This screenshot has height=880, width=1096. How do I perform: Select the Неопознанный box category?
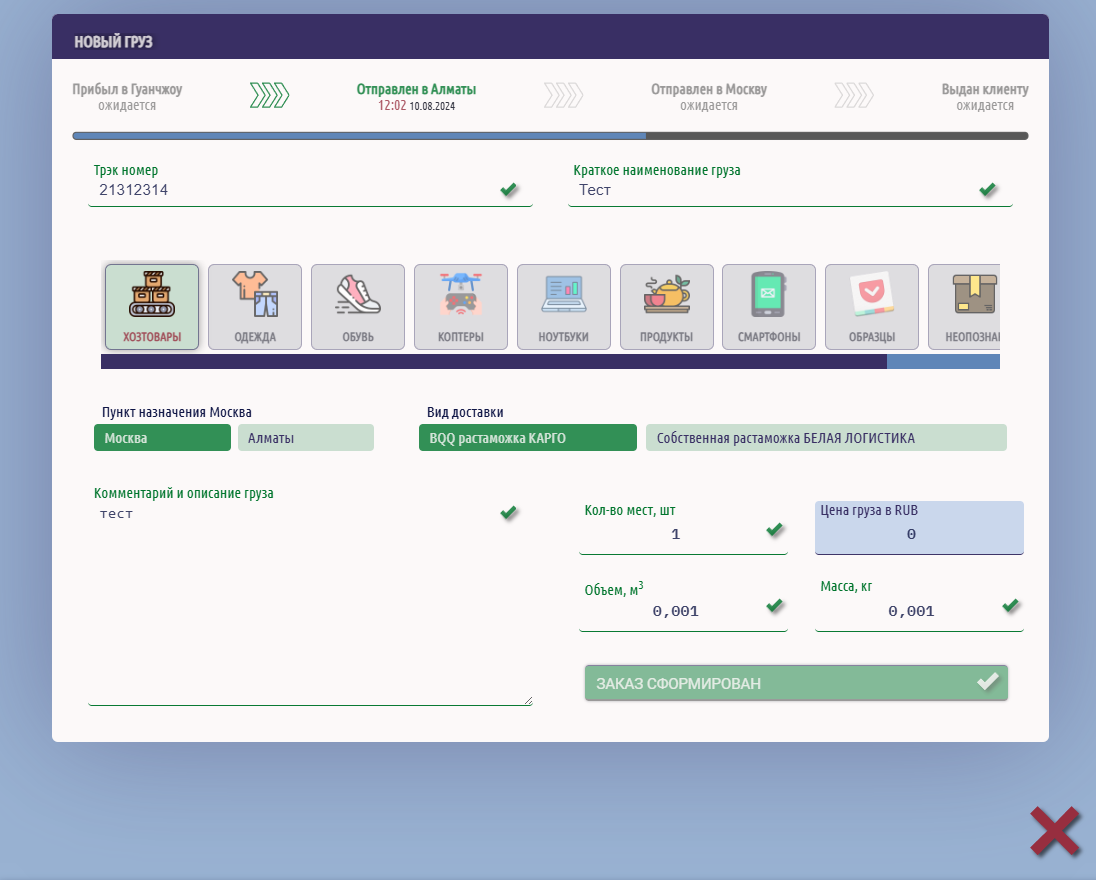965,307
